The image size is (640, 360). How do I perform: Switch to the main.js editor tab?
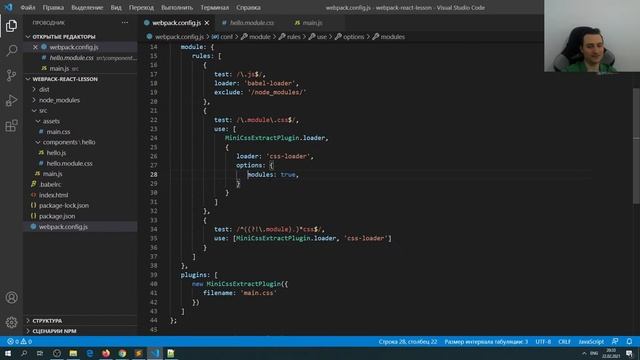pyautogui.click(x=312, y=23)
